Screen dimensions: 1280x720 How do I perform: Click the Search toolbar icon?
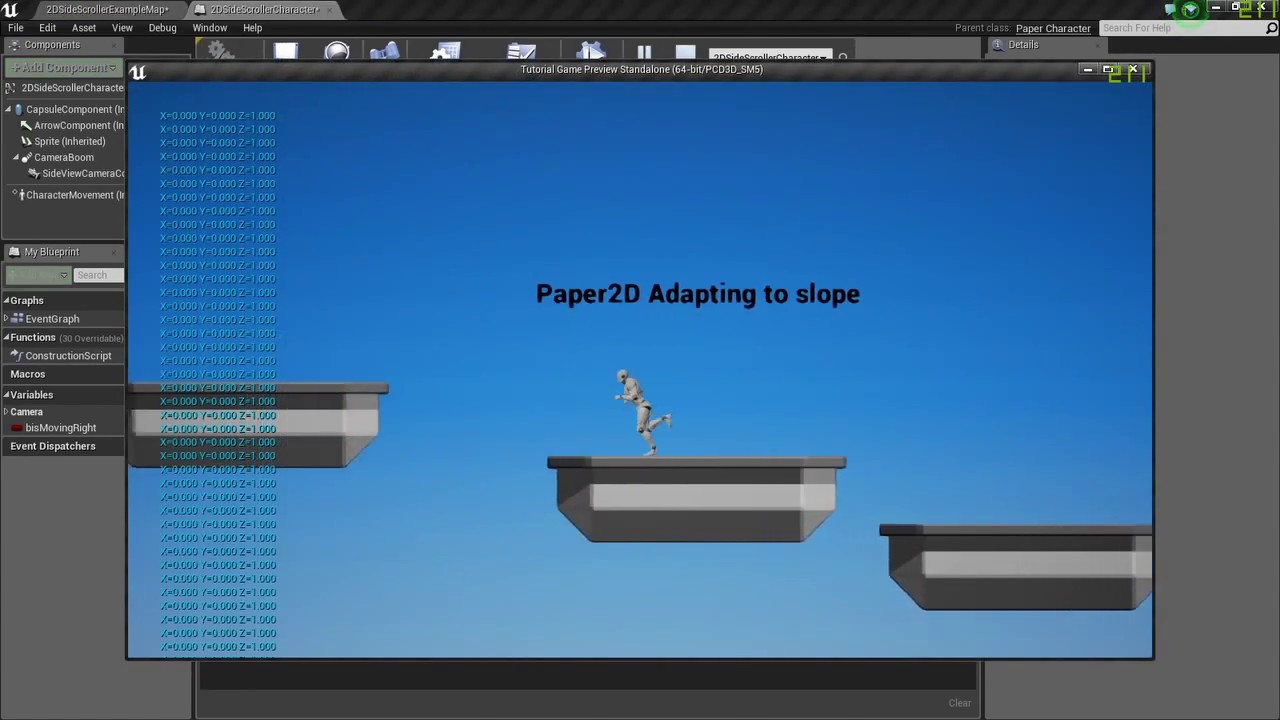coord(385,51)
